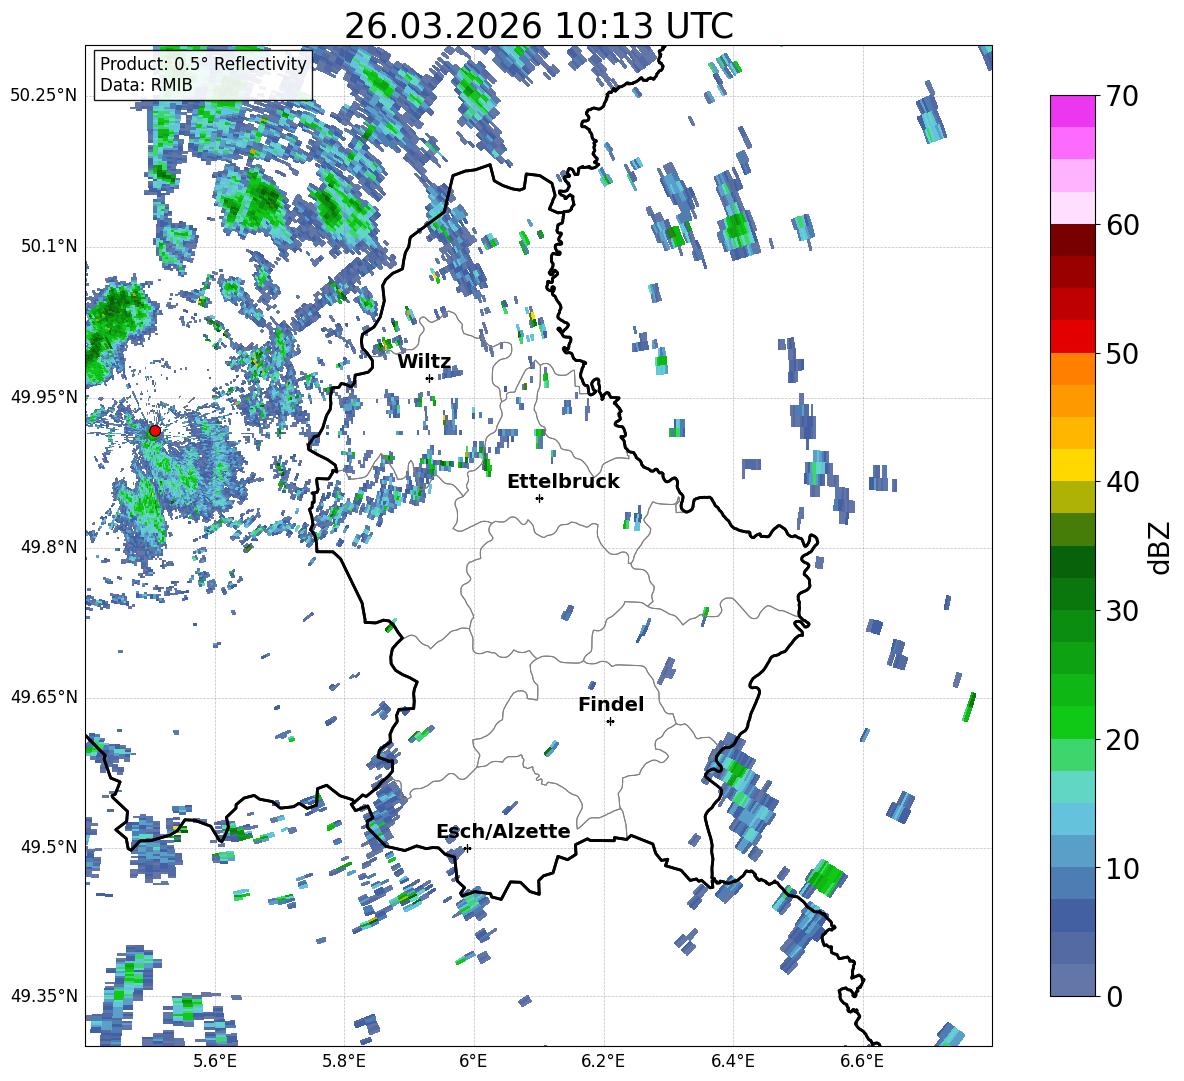Click the cross marker below Findel
The width and height of the screenshot is (1184, 1081).
pyautogui.click(x=610, y=722)
